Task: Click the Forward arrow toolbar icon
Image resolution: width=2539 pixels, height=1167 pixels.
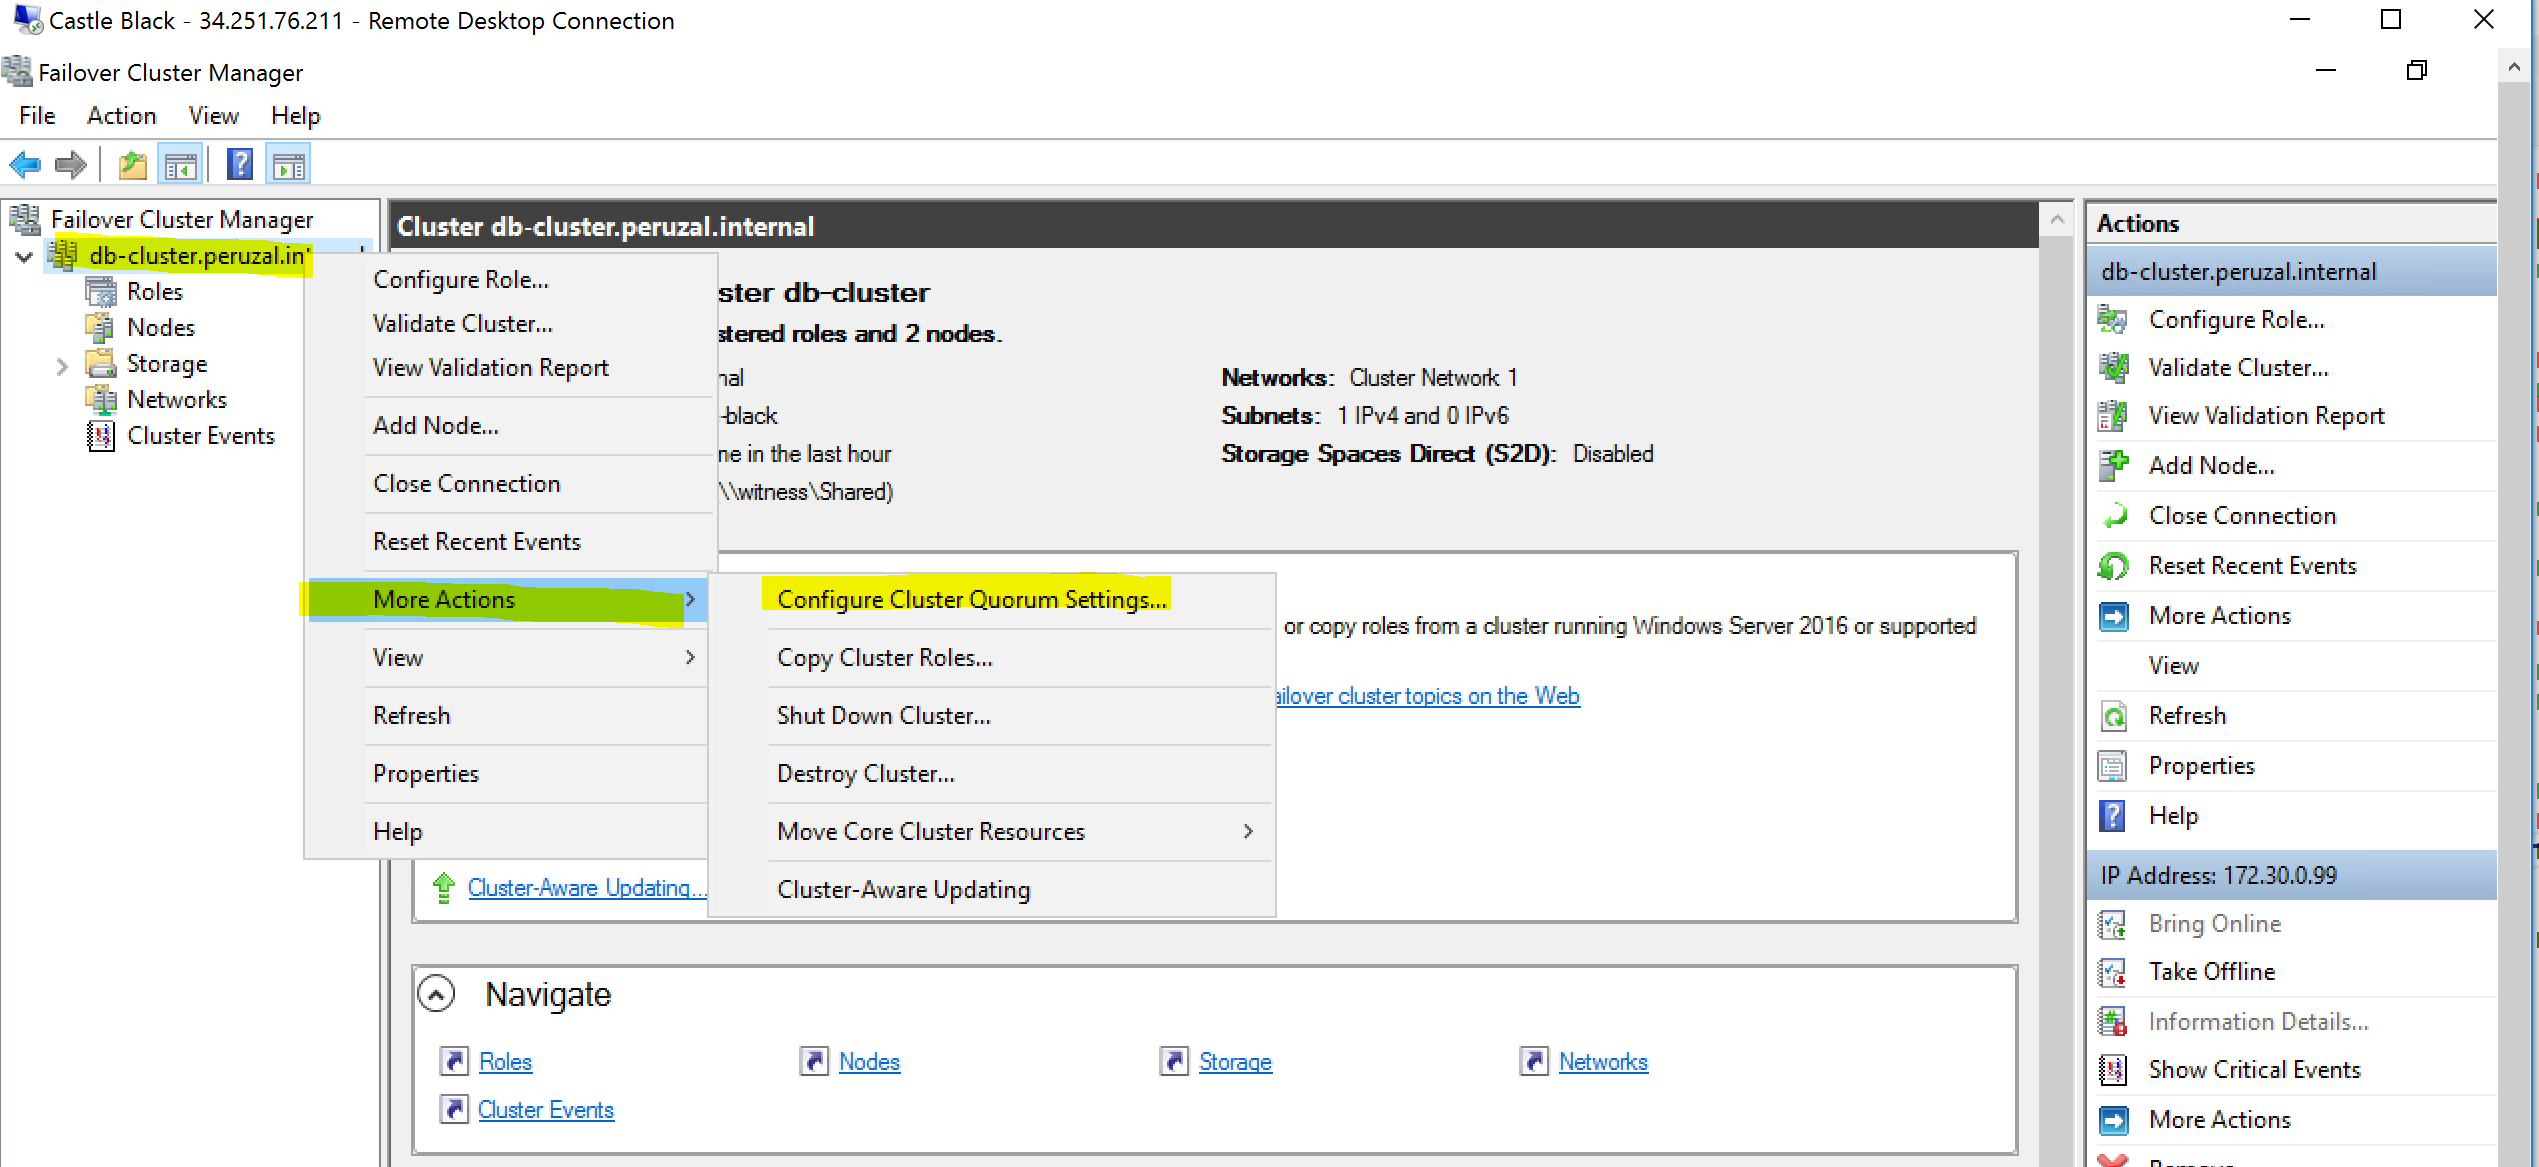Action: coord(70,164)
